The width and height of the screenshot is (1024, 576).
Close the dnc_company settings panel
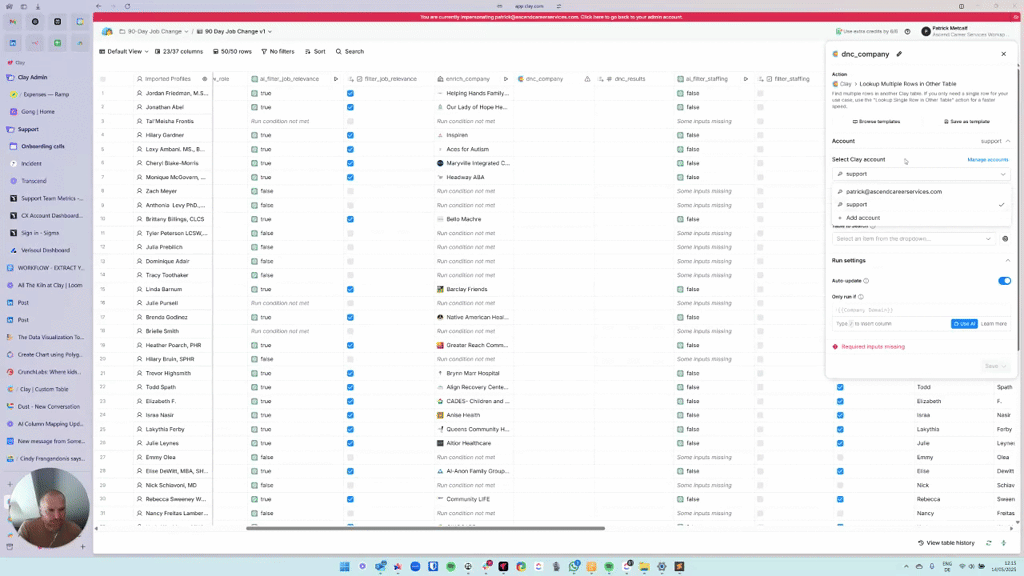pyautogui.click(x=1003, y=54)
